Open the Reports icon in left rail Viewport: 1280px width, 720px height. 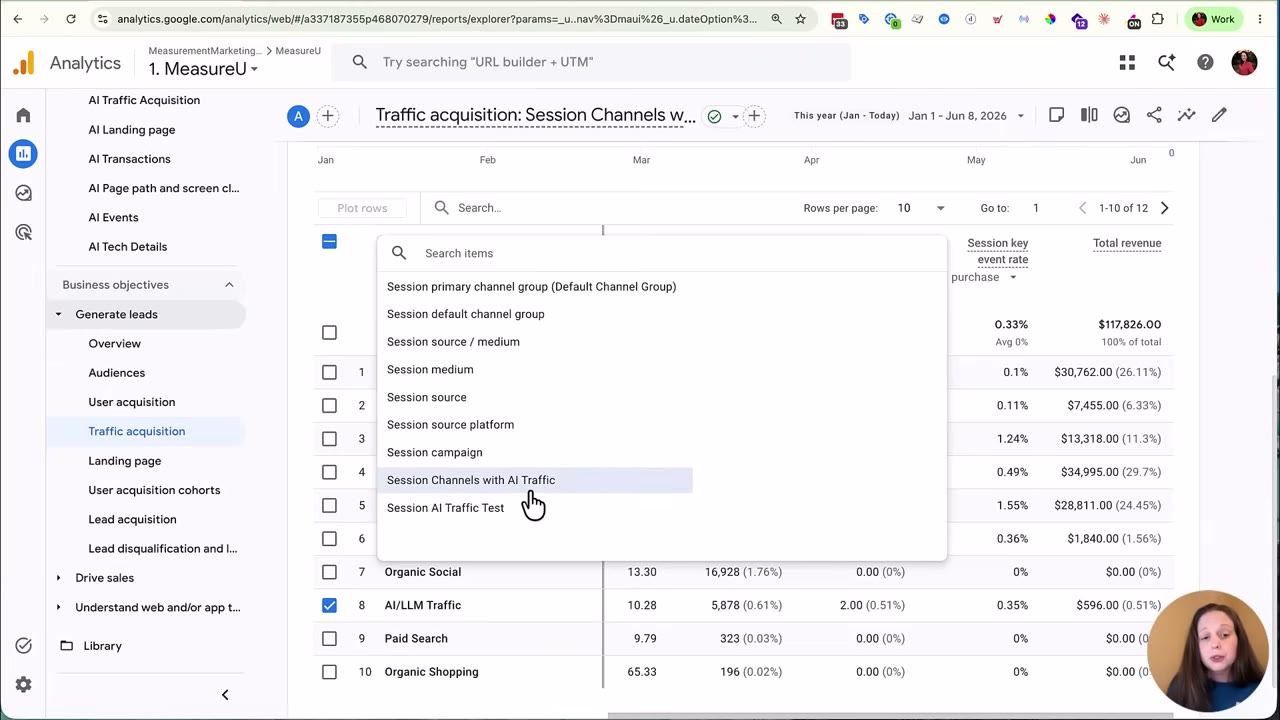[x=23, y=153]
